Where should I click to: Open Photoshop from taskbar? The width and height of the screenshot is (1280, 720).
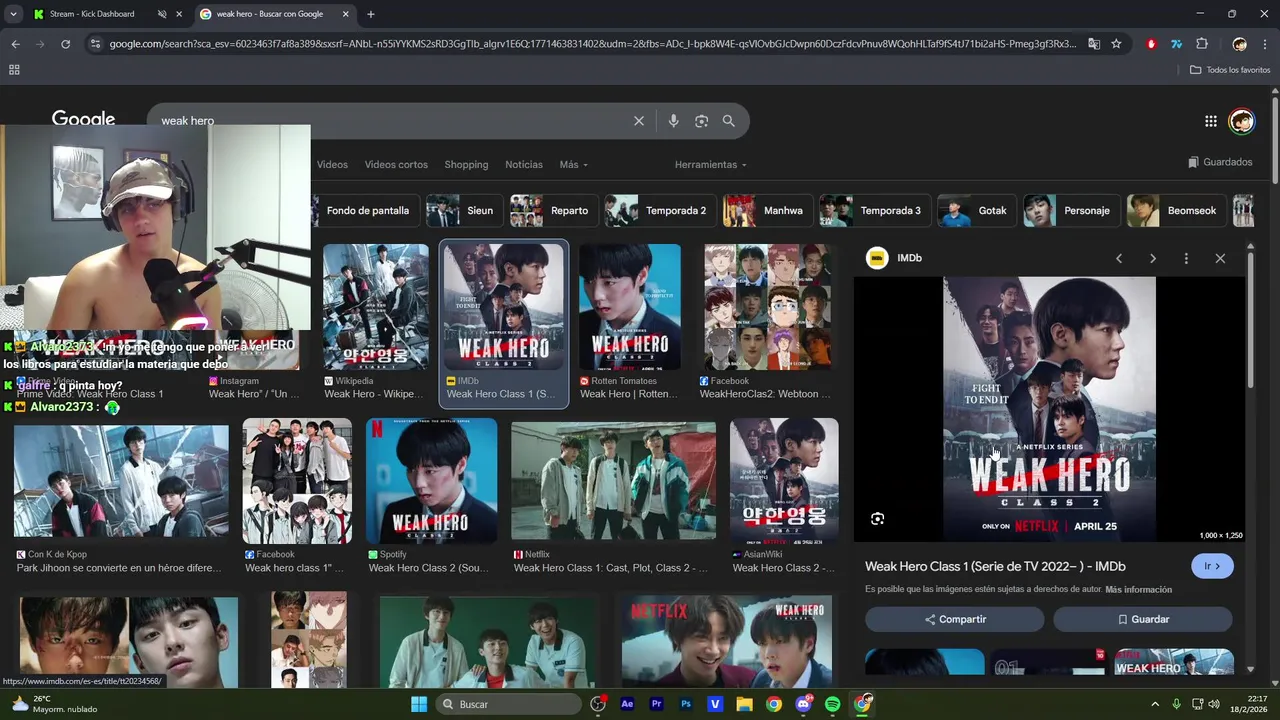[x=685, y=704]
